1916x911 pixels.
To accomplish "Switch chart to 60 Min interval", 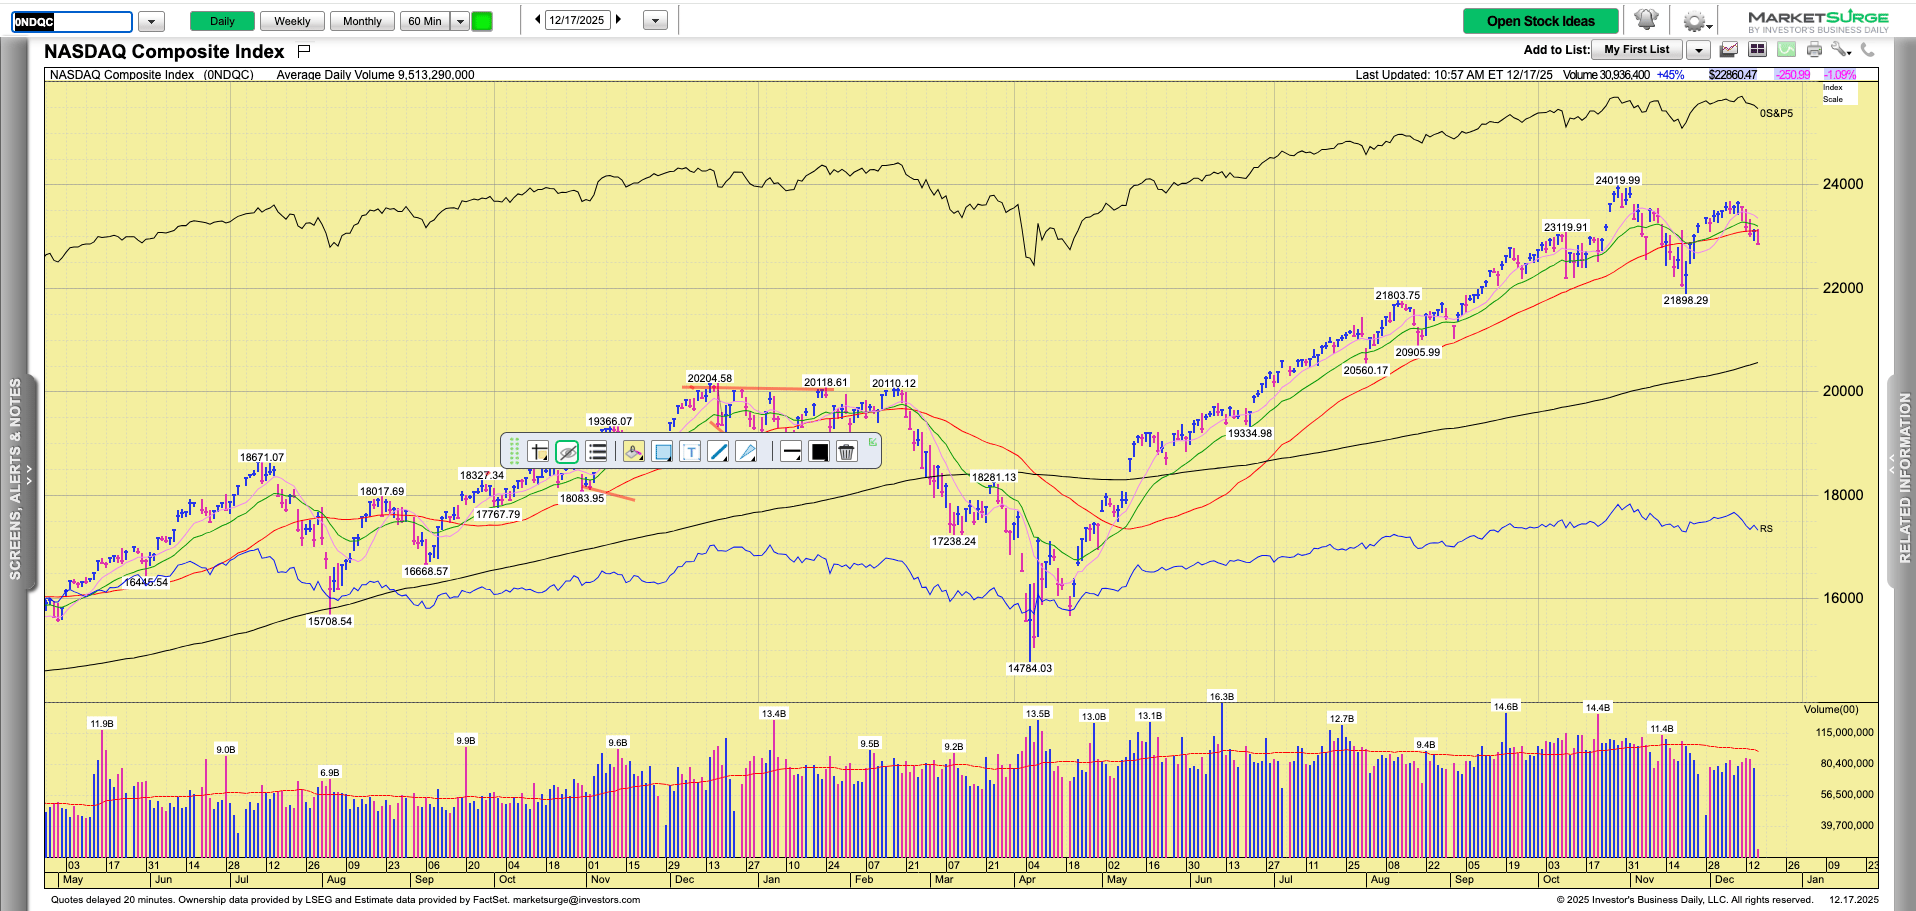I will coord(425,21).
